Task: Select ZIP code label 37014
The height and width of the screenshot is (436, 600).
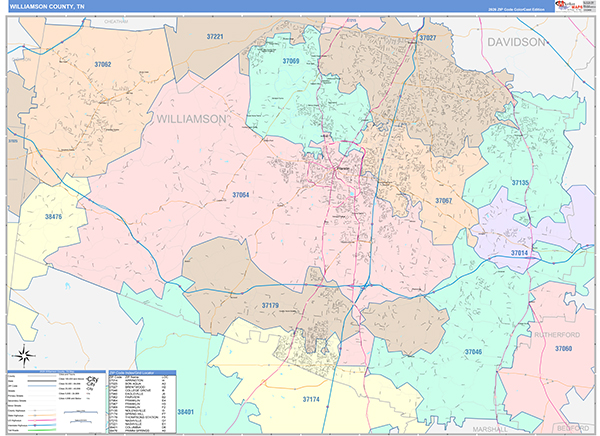Action: pyautogui.click(x=519, y=253)
